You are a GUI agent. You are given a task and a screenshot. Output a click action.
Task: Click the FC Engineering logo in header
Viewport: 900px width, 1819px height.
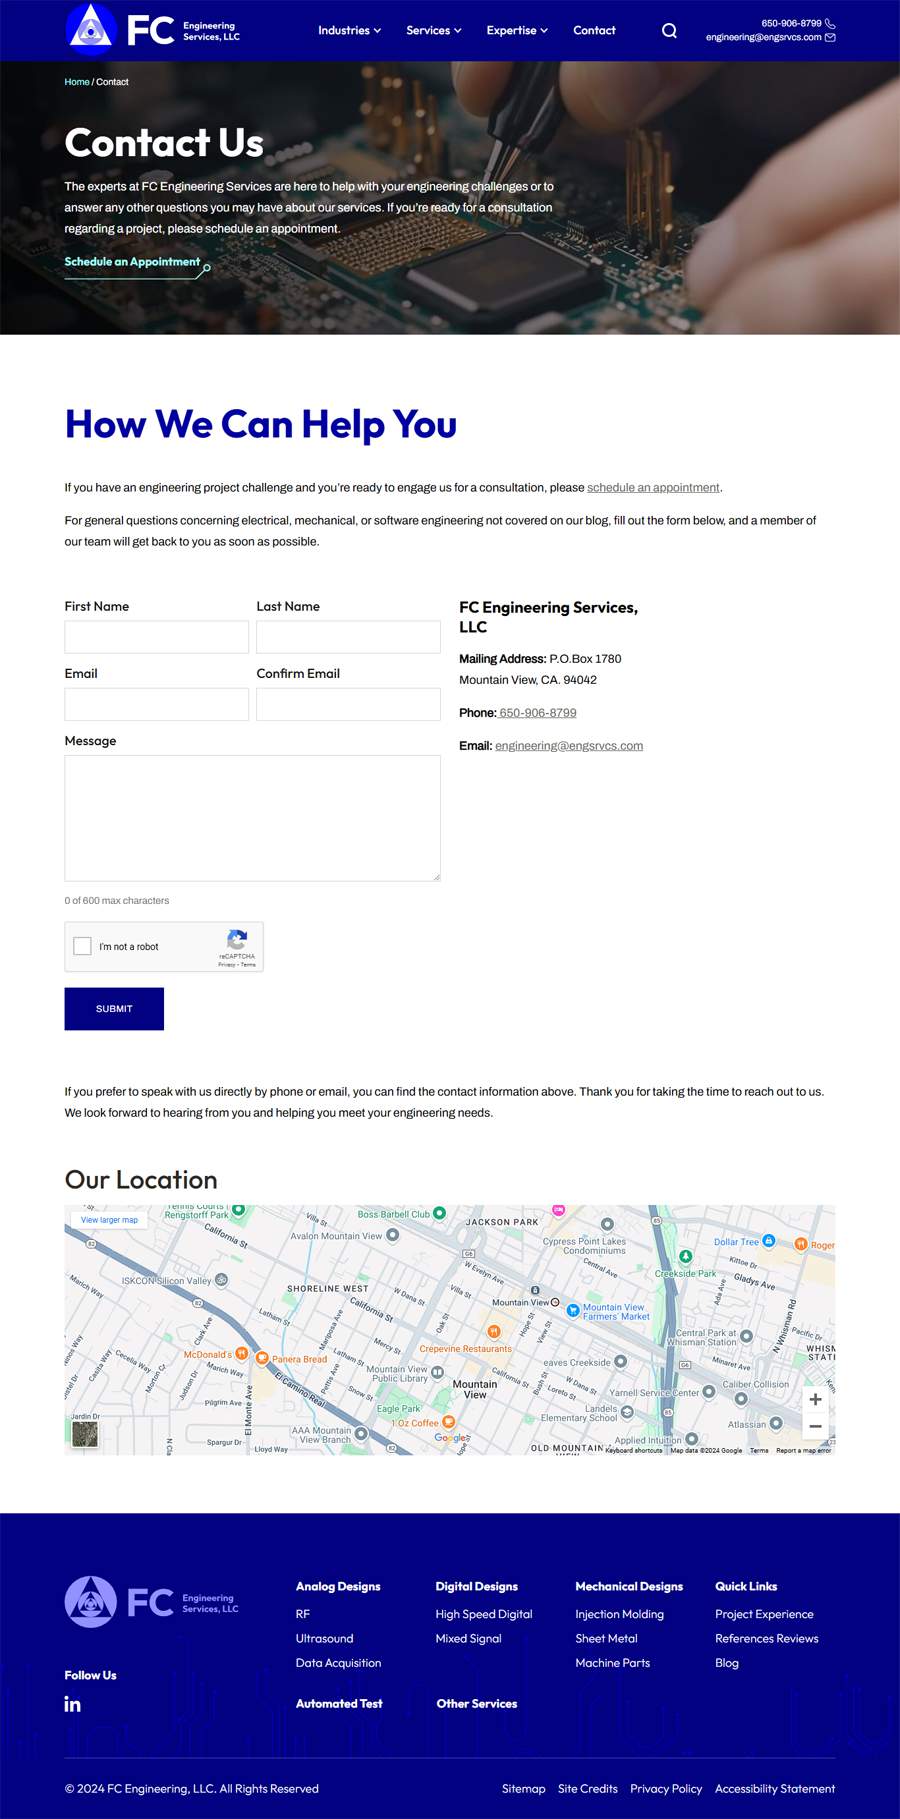(x=153, y=29)
